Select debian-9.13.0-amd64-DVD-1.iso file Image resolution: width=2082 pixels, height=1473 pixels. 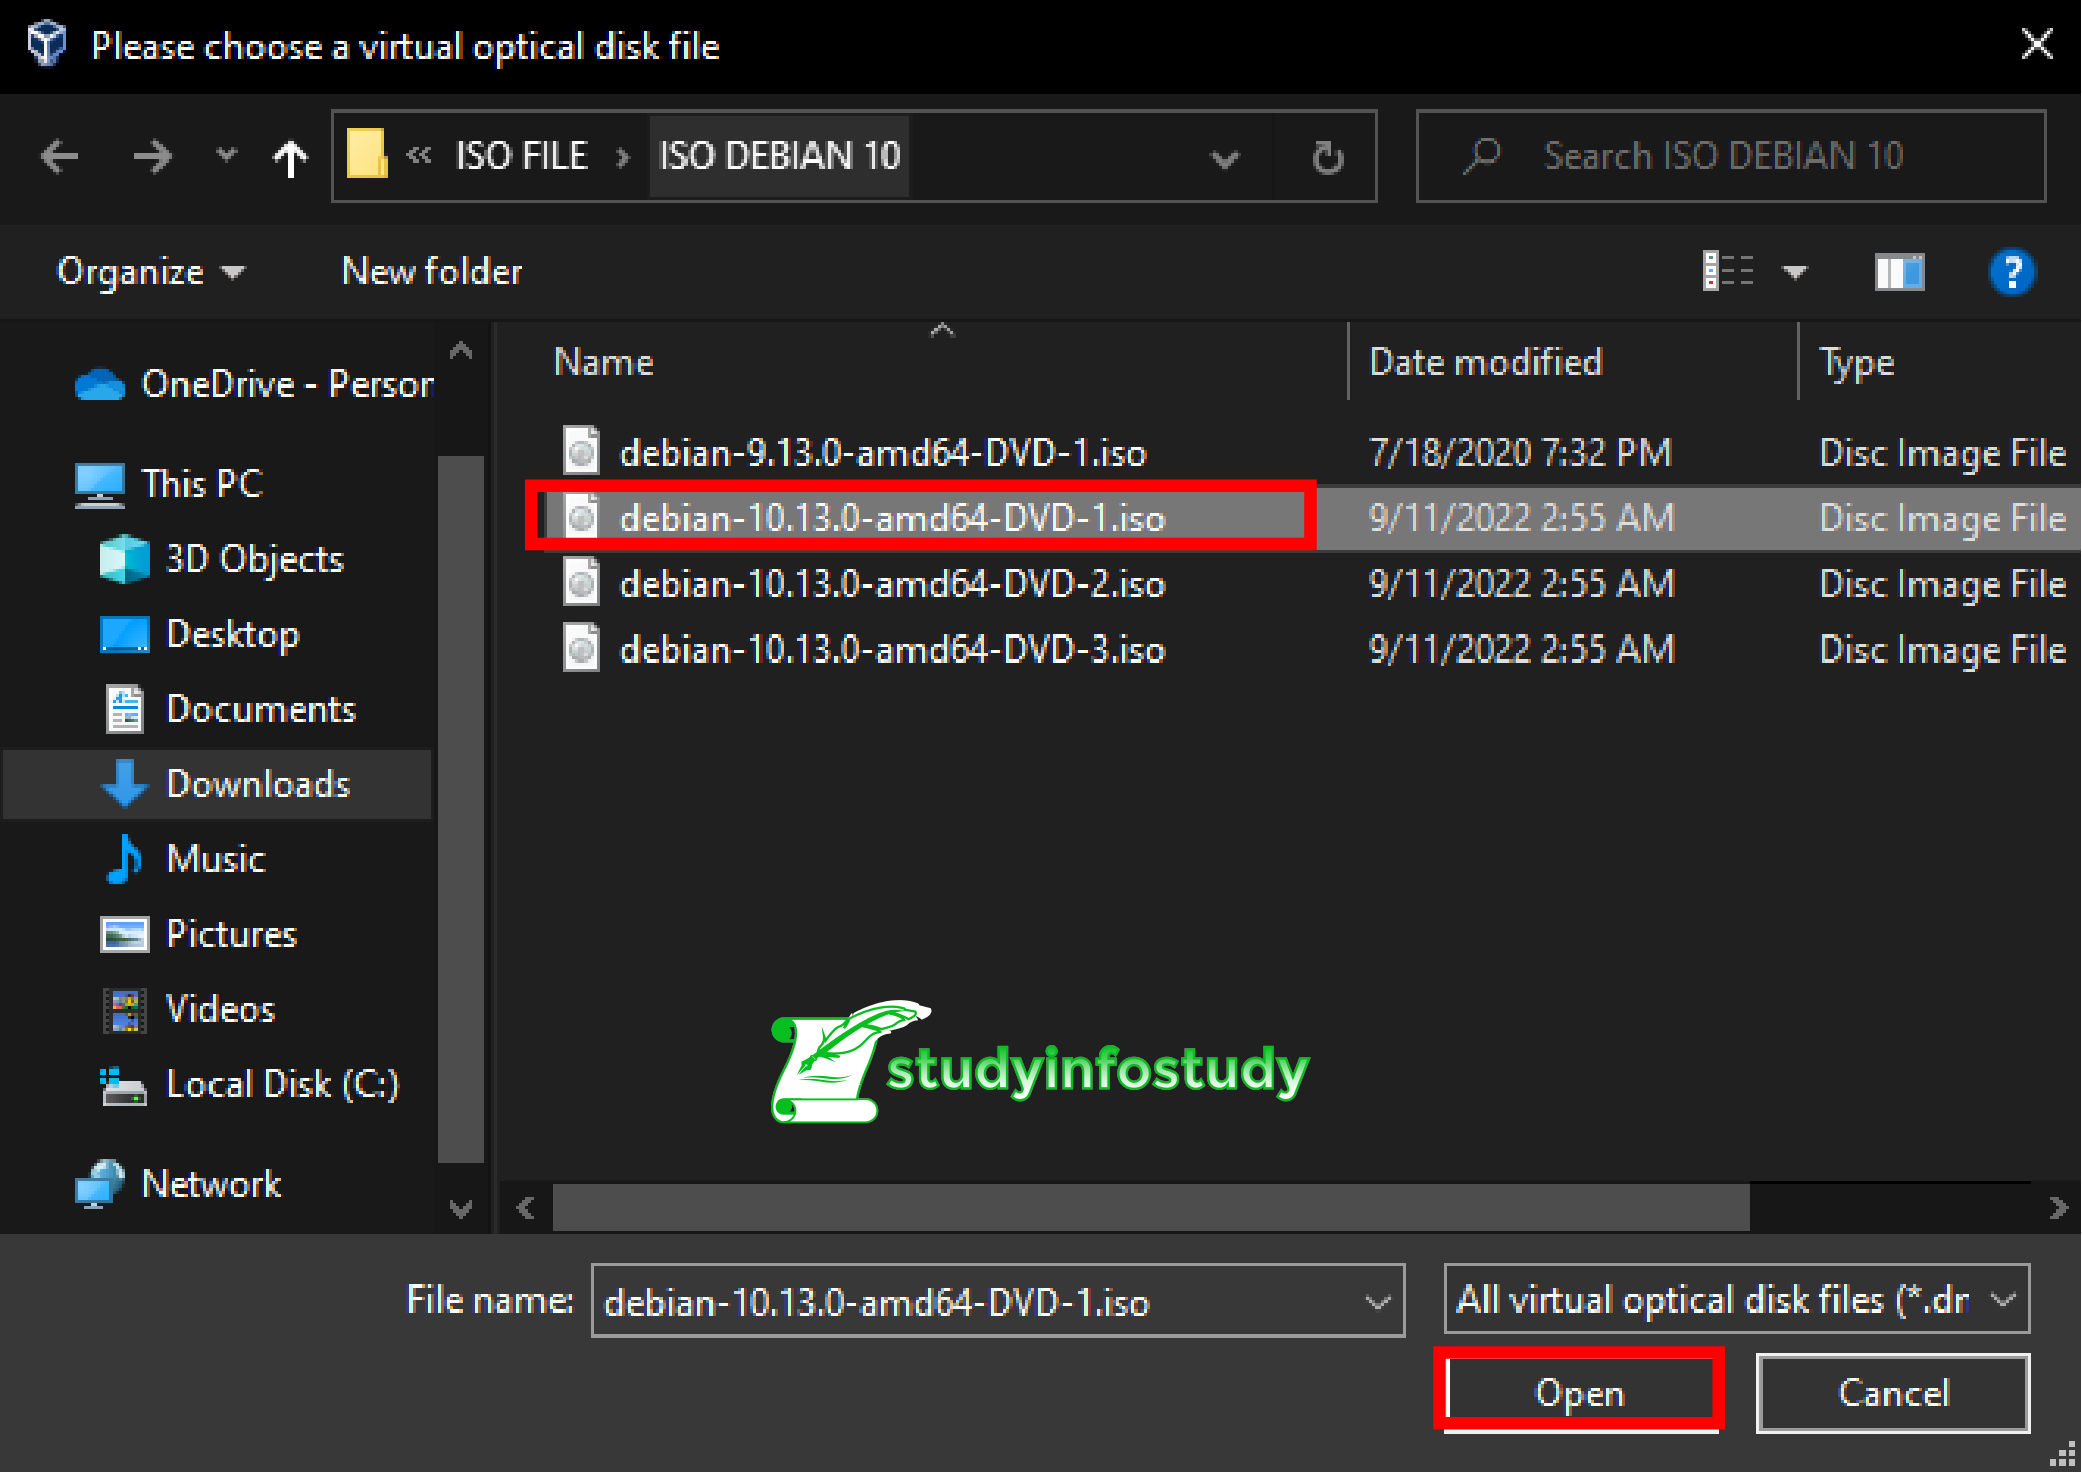pos(882,453)
